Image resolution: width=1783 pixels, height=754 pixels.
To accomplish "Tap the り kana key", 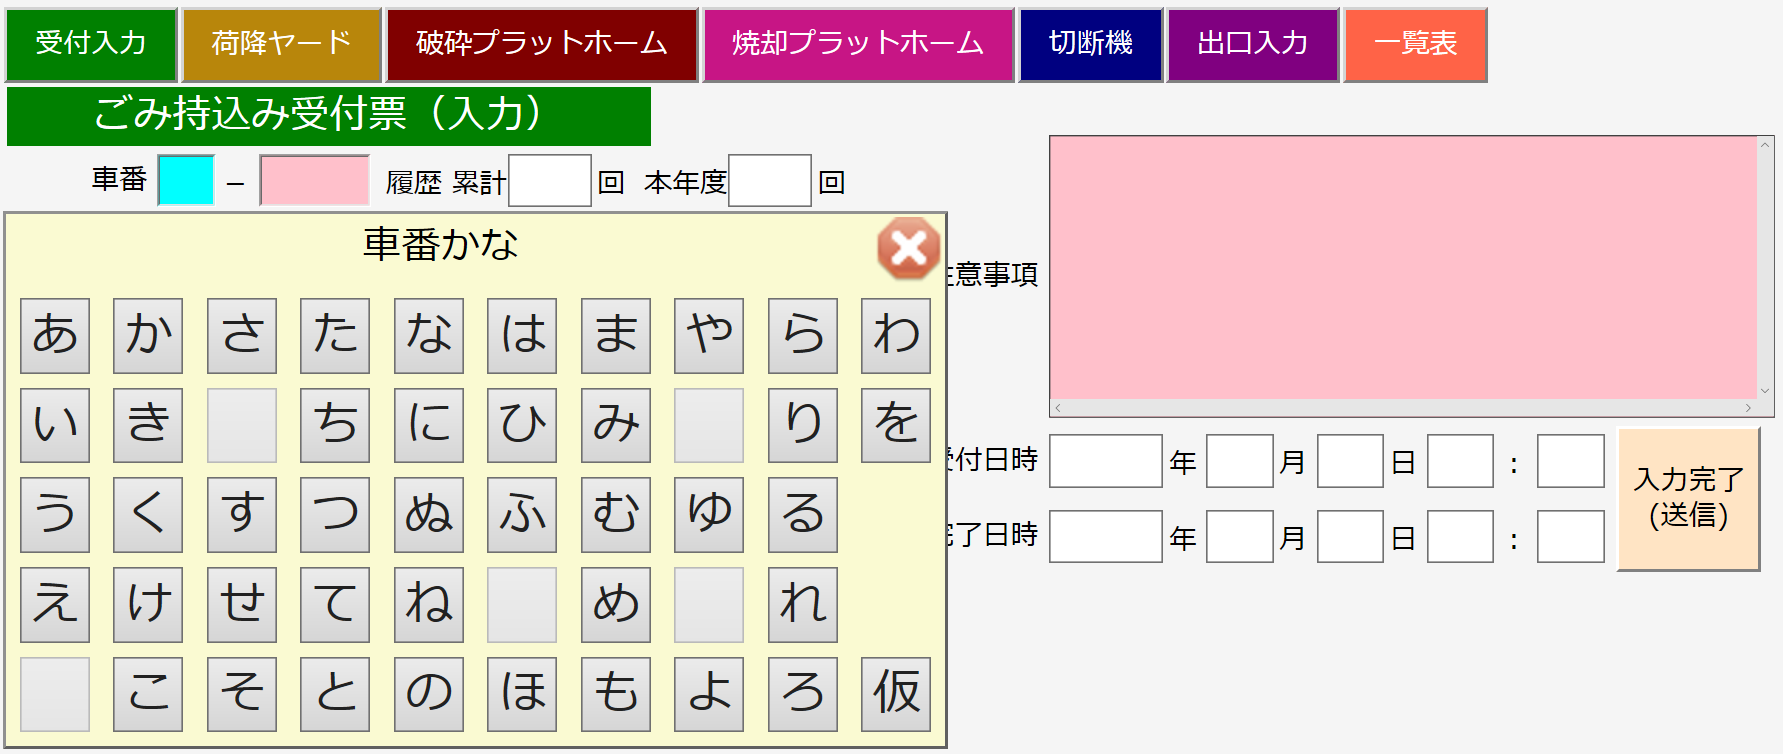I will 803,425.
